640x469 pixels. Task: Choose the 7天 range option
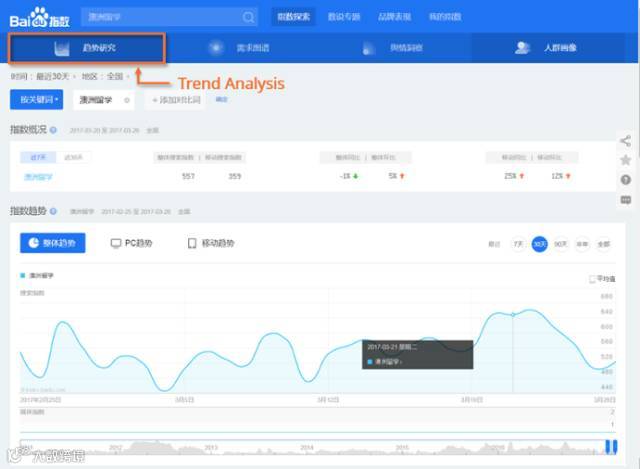tap(518, 244)
